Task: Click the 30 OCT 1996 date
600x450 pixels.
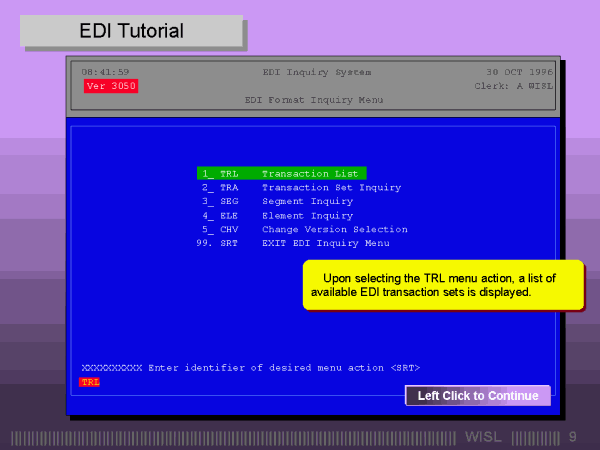Action: coord(519,72)
